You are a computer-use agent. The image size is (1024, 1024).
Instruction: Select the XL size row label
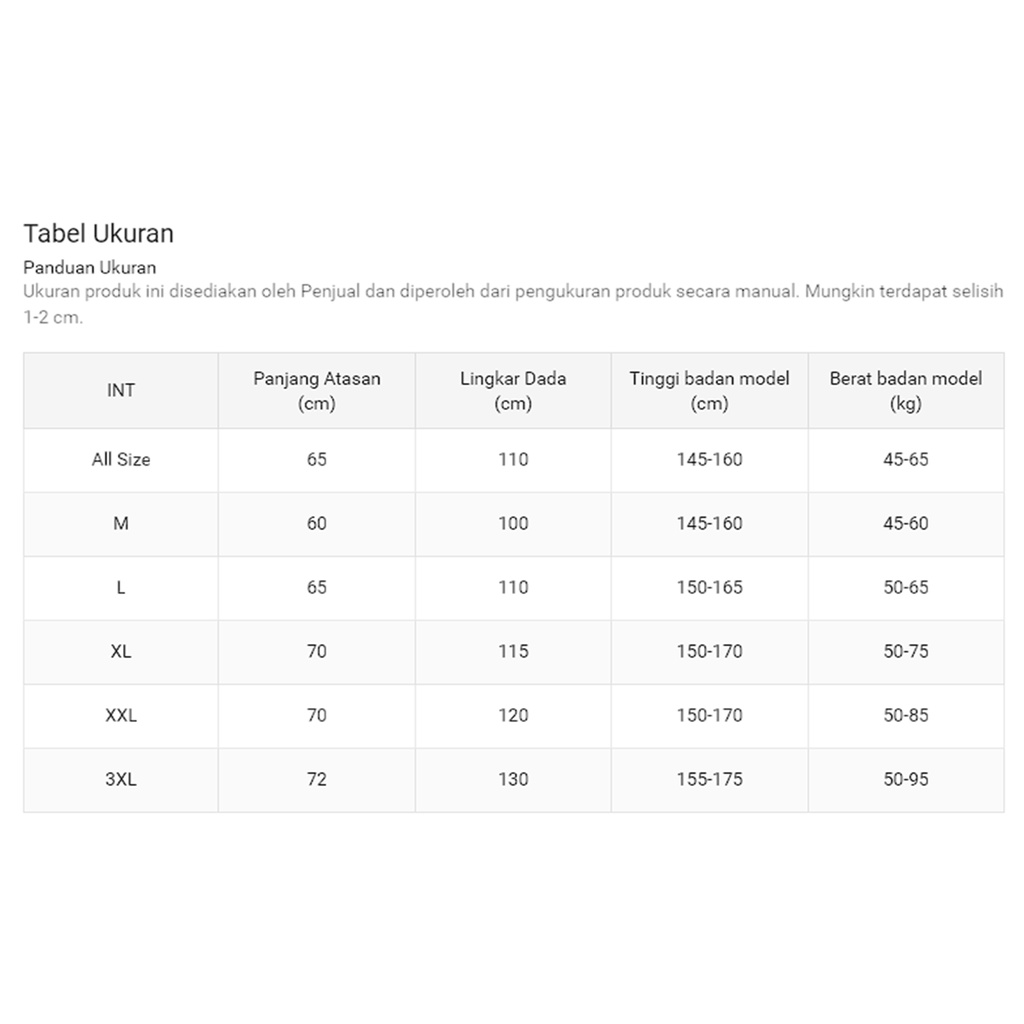(121, 652)
